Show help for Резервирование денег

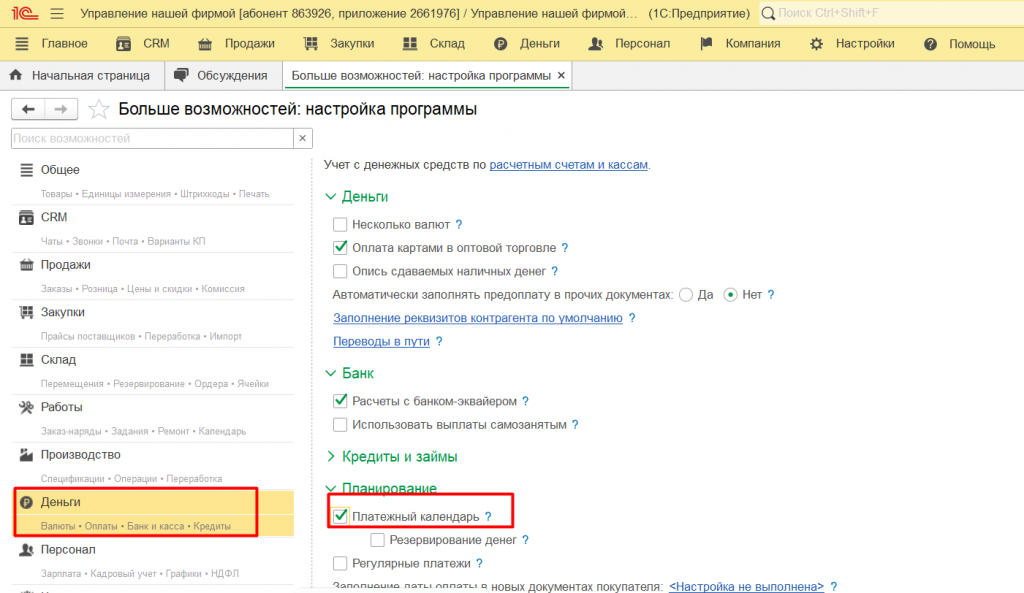[526, 539]
